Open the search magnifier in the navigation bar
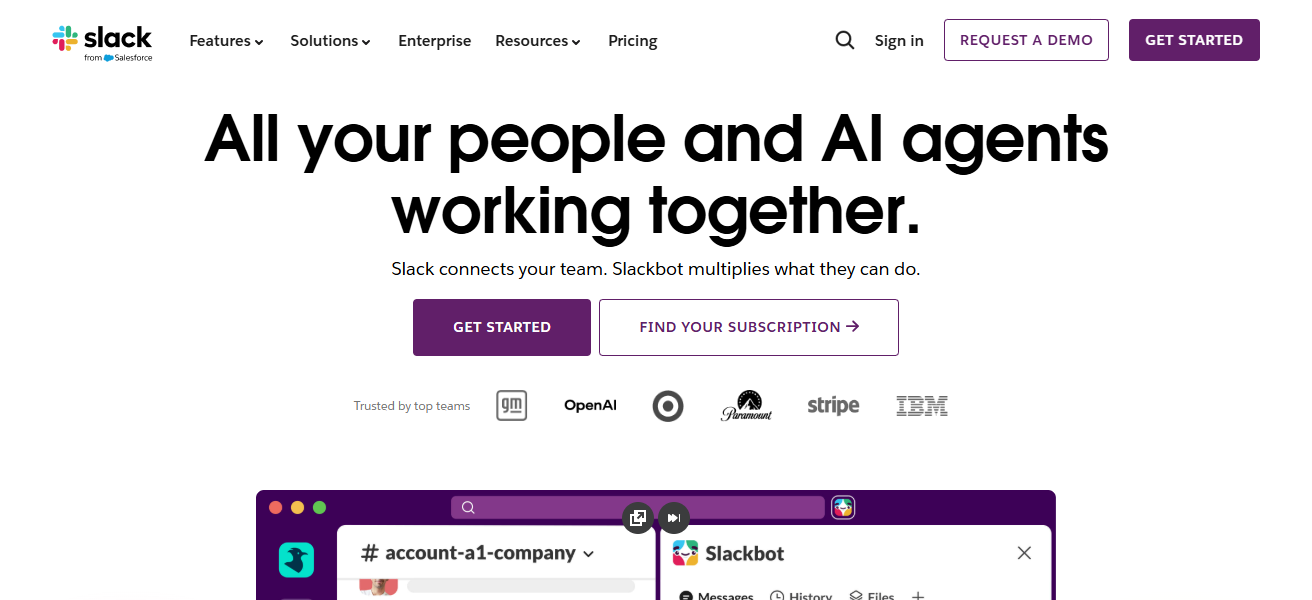The height and width of the screenshot is (600, 1312). click(844, 40)
